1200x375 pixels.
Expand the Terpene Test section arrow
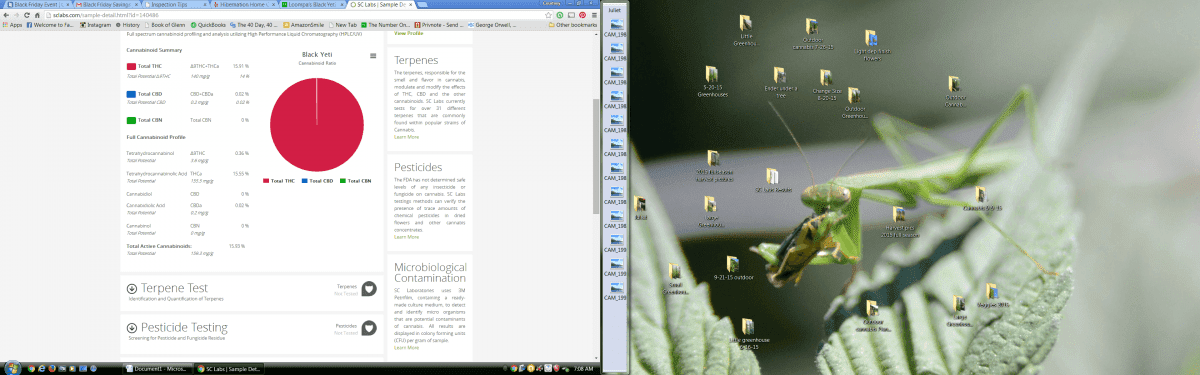132,289
